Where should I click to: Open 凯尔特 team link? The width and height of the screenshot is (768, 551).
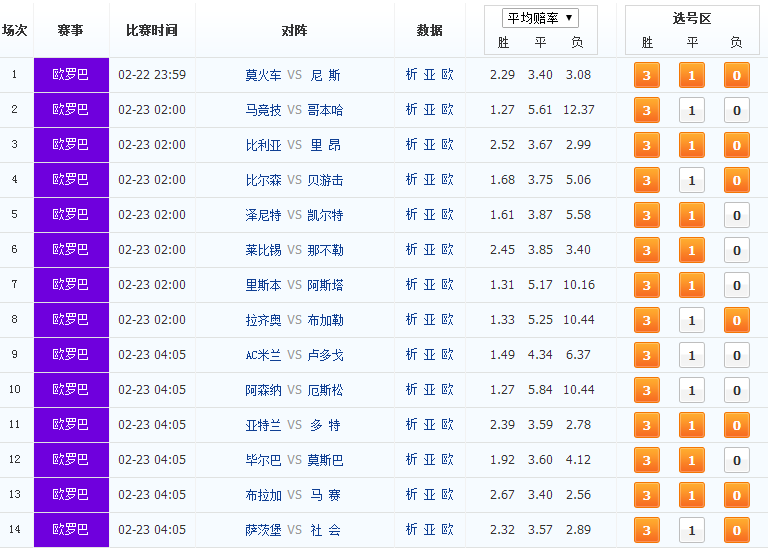click(325, 215)
